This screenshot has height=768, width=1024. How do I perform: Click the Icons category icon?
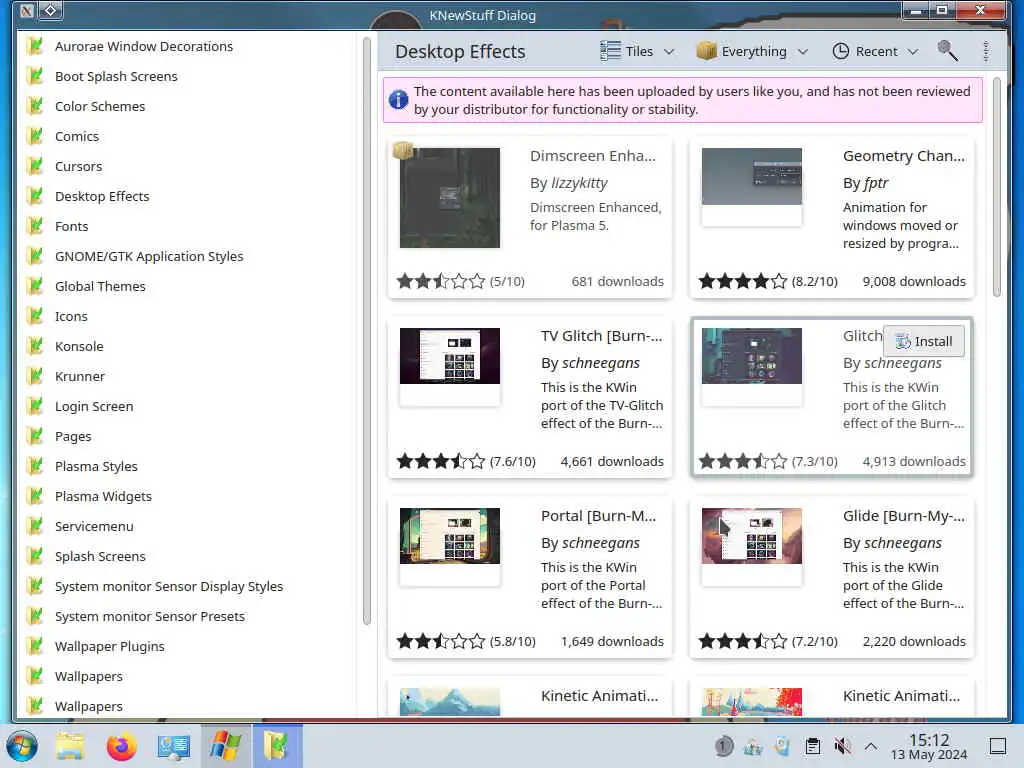35,317
